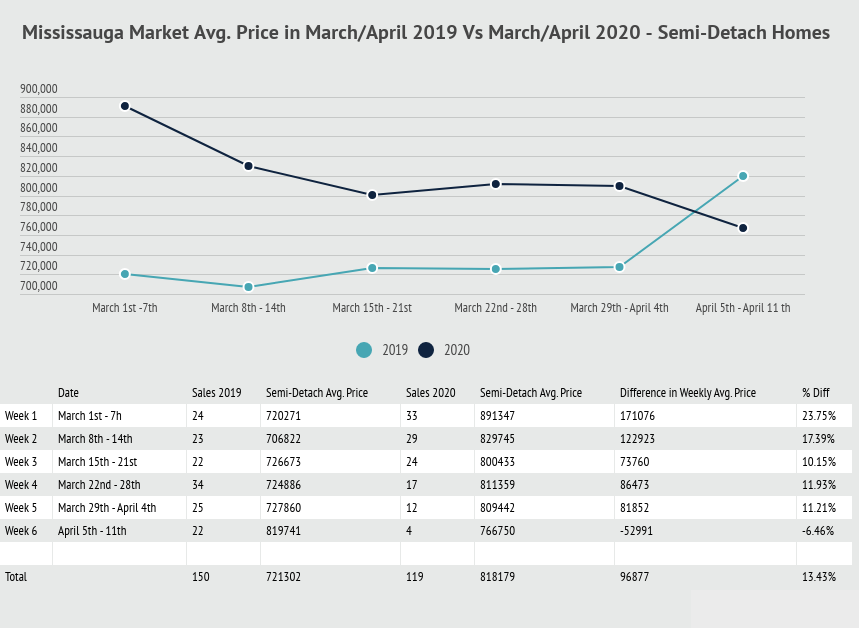Click the 17.39% cell

tap(818, 439)
